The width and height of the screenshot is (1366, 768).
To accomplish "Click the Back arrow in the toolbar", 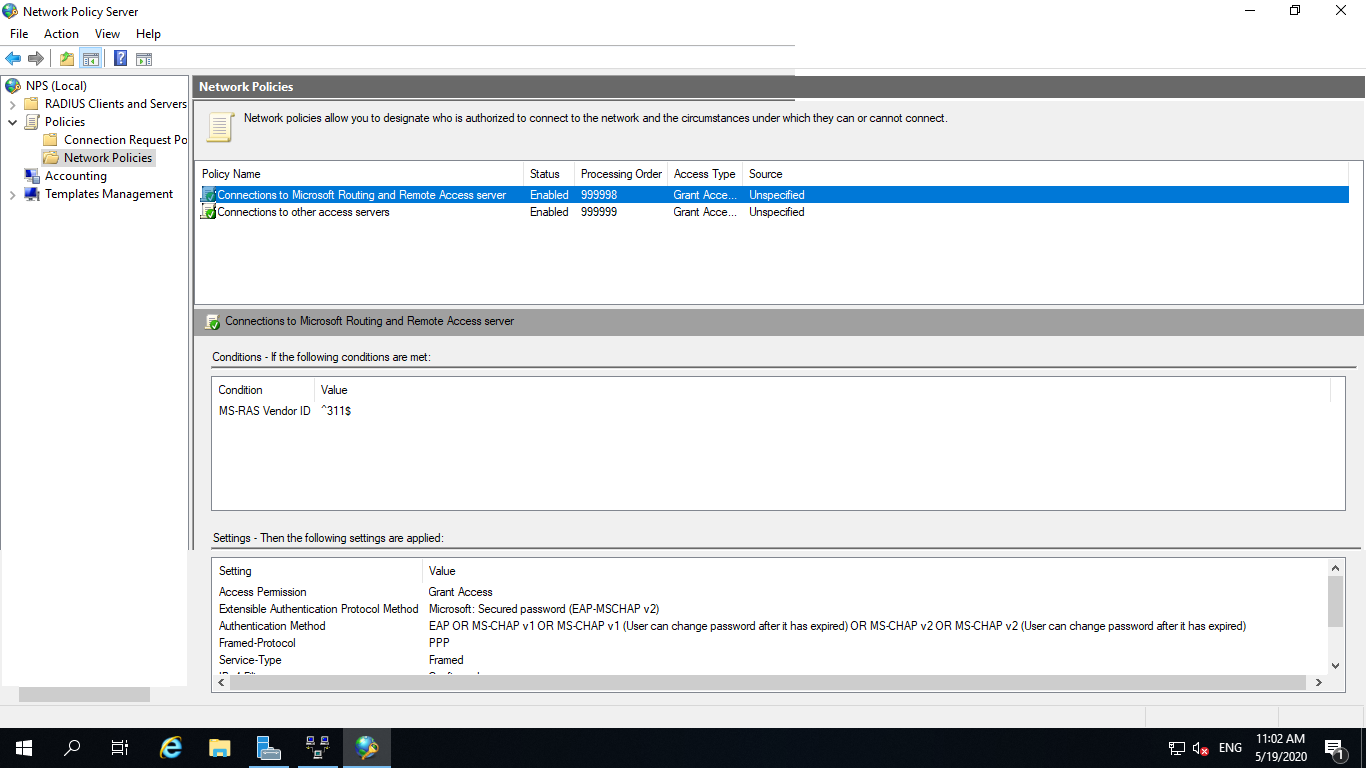I will coord(13,59).
